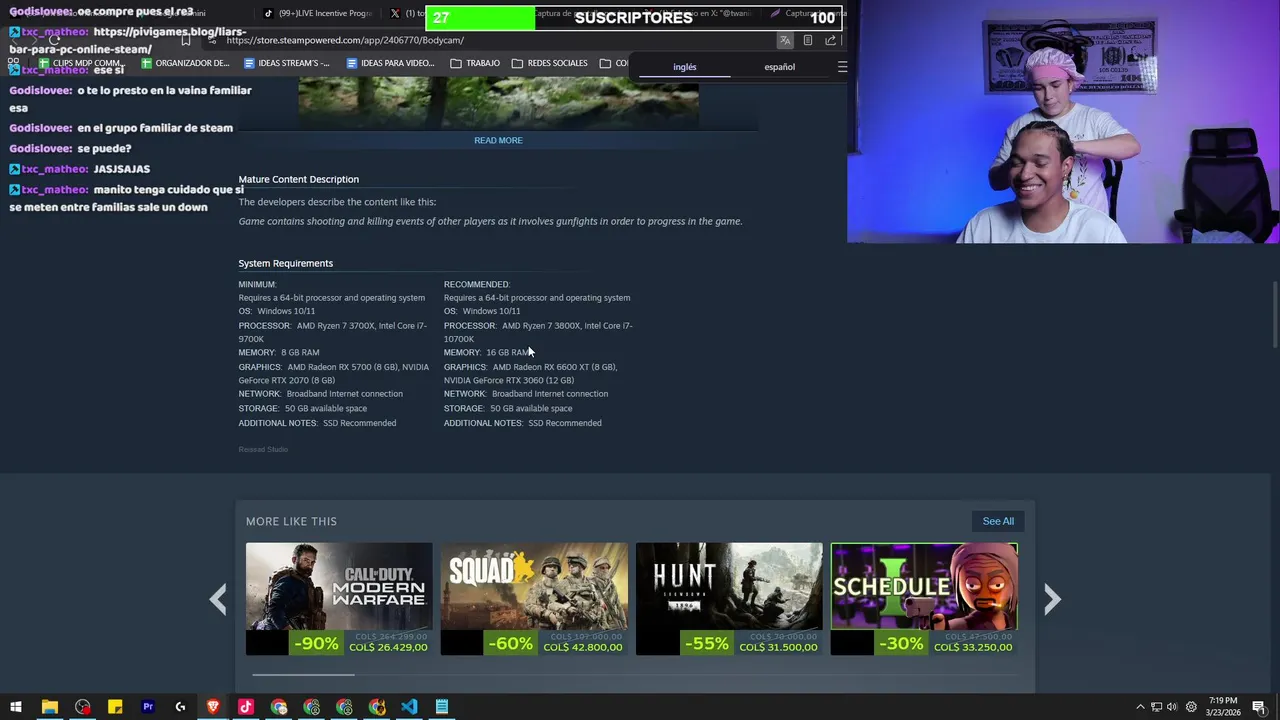Open the yellow Sticky Notes taskbar icon
The width and height of the screenshot is (1280, 720).
[115, 707]
